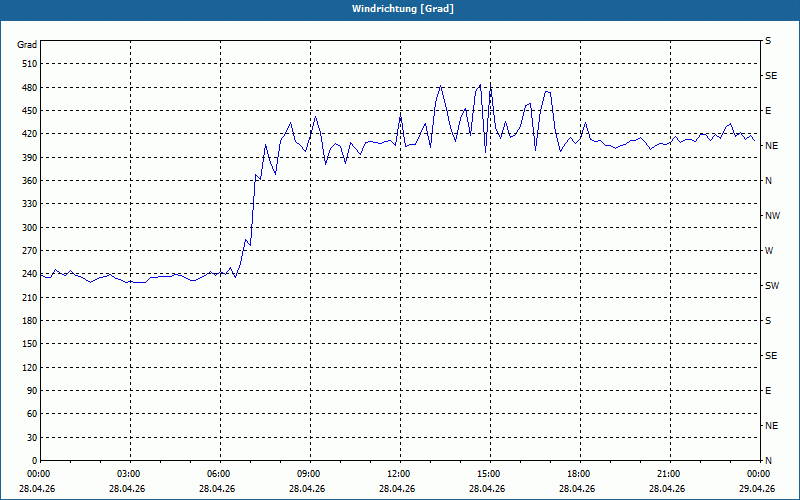Select the 240 value on the degree axis
Screen dimensions: 800x500
(x=30, y=274)
